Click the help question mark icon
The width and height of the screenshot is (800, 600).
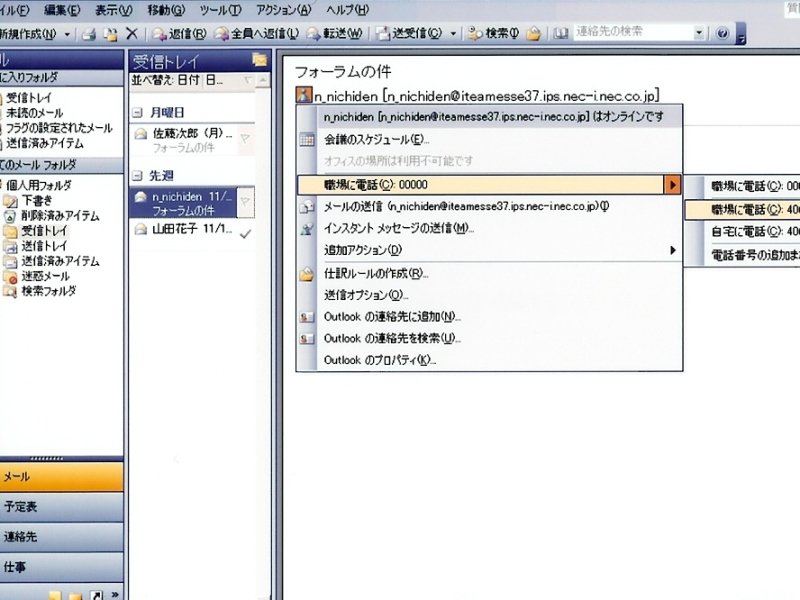point(722,33)
